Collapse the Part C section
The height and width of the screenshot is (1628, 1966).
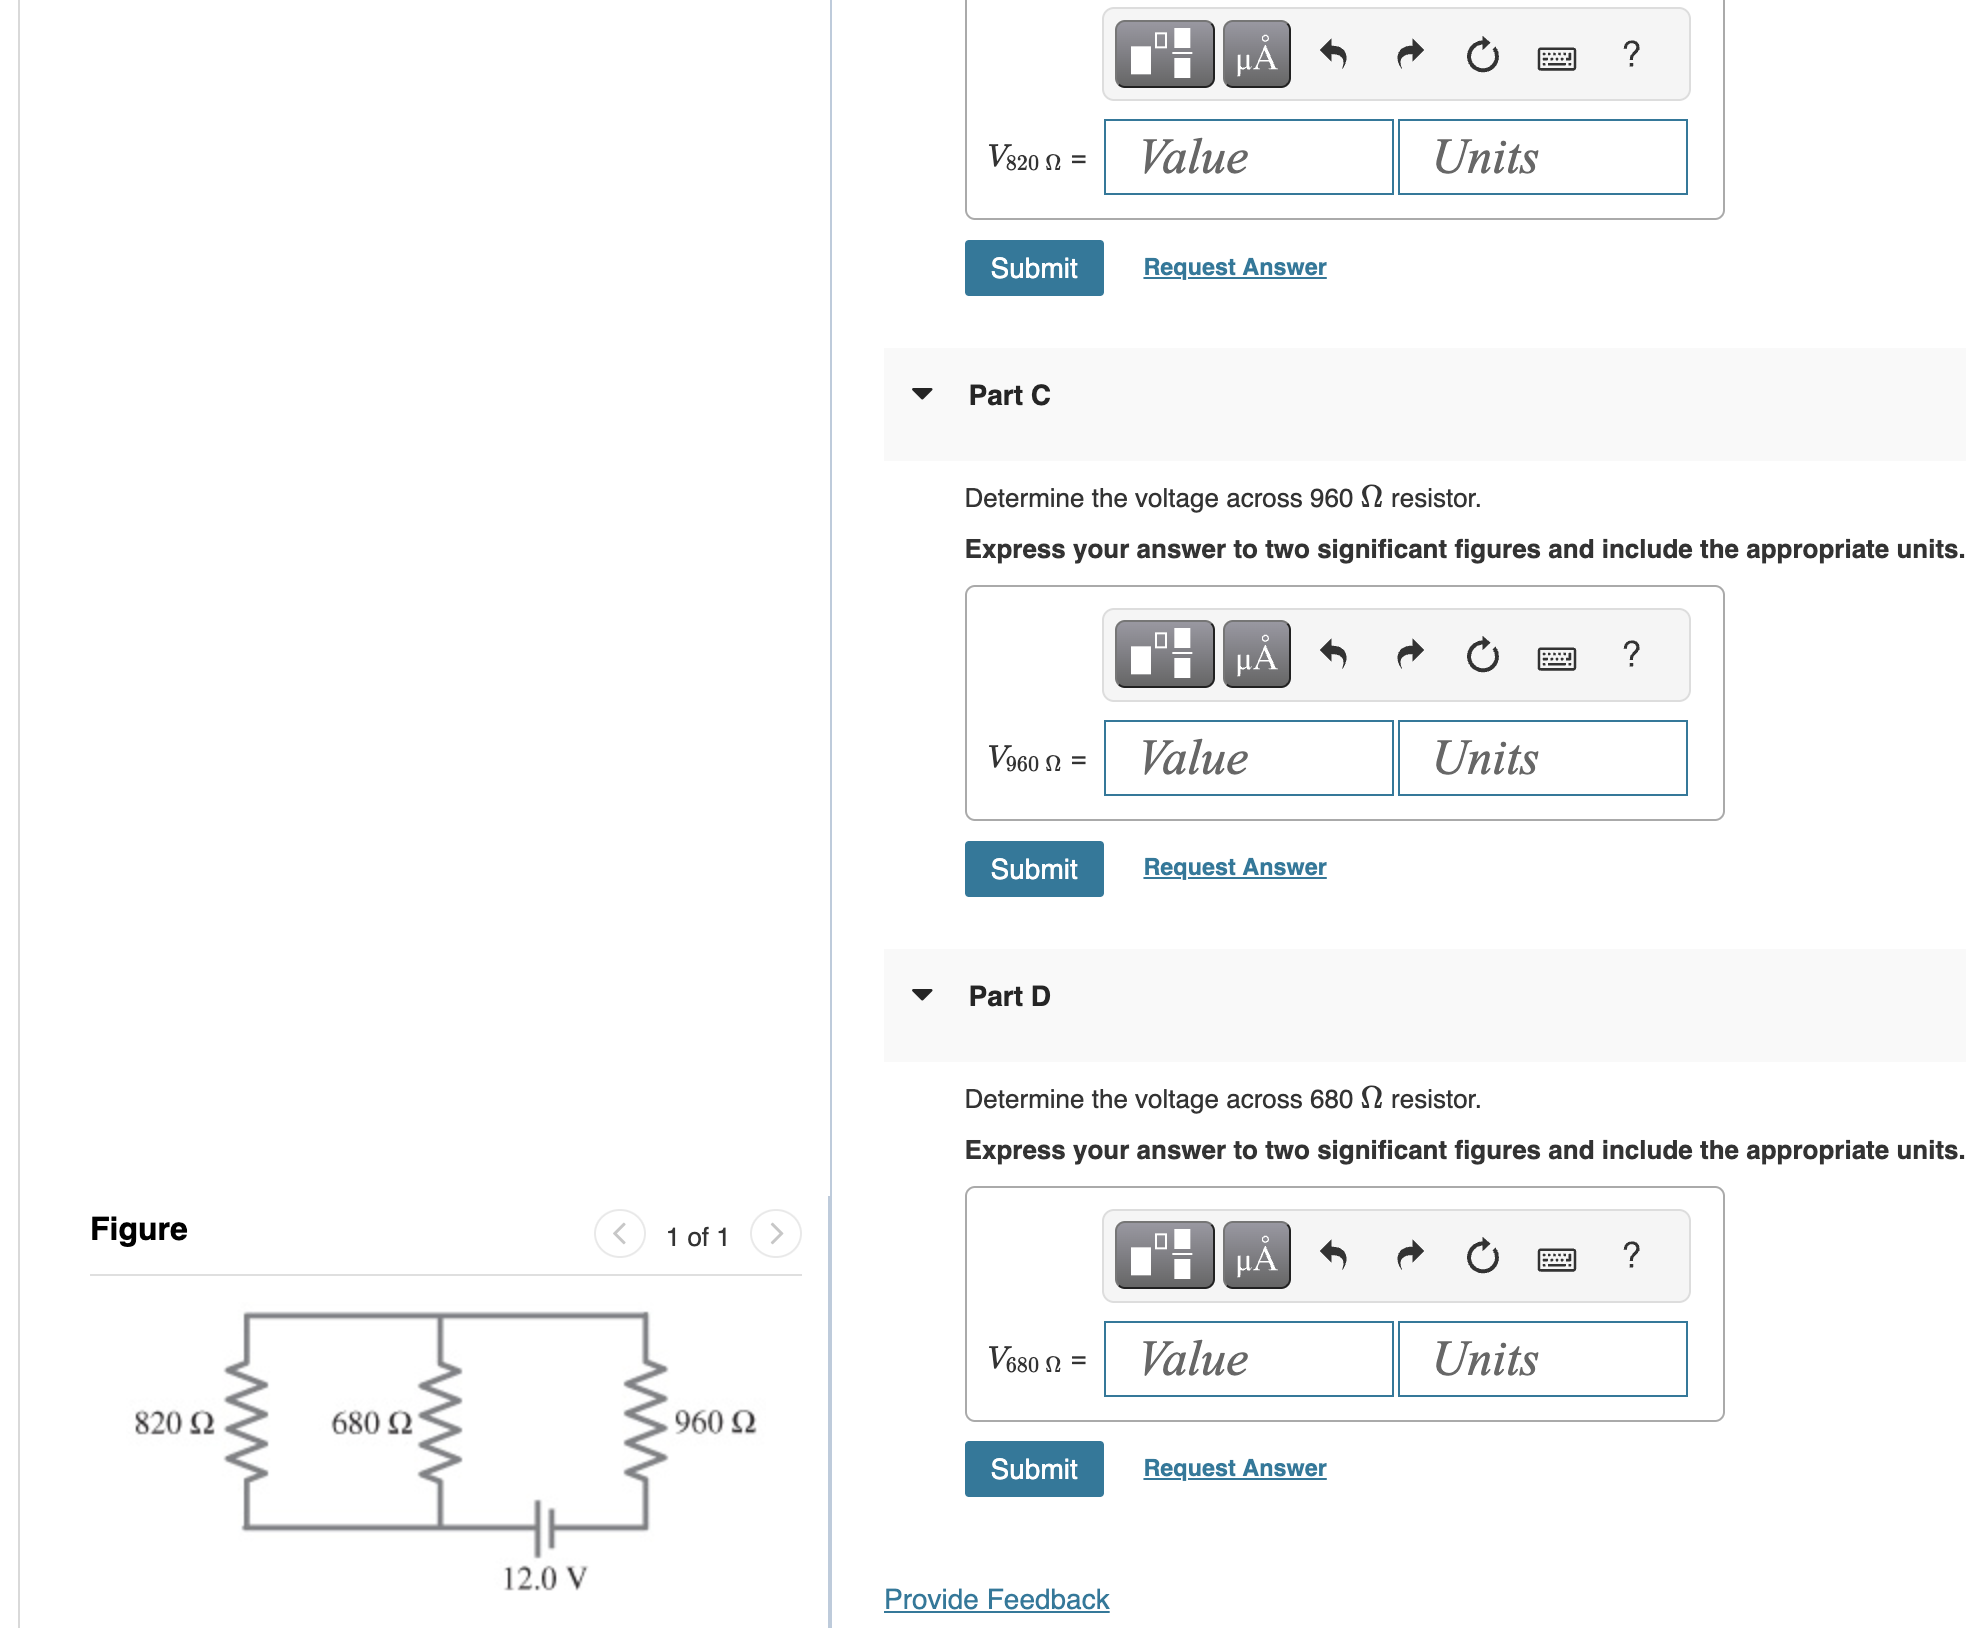922,394
